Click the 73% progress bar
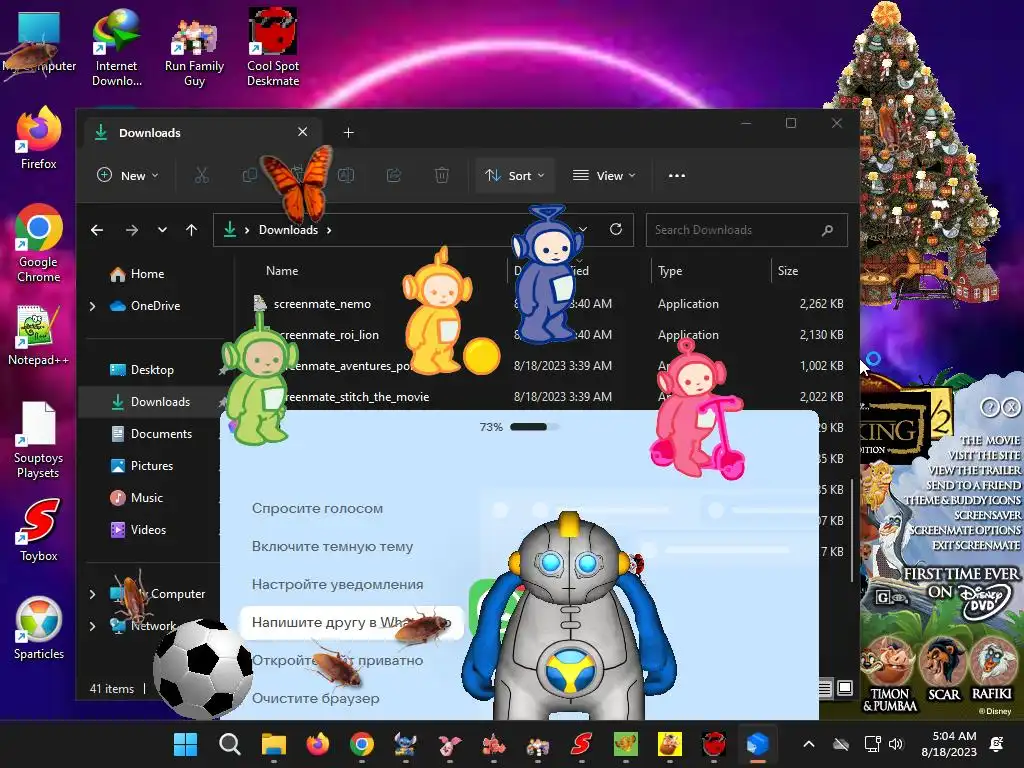 pyautogui.click(x=534, y=427)
